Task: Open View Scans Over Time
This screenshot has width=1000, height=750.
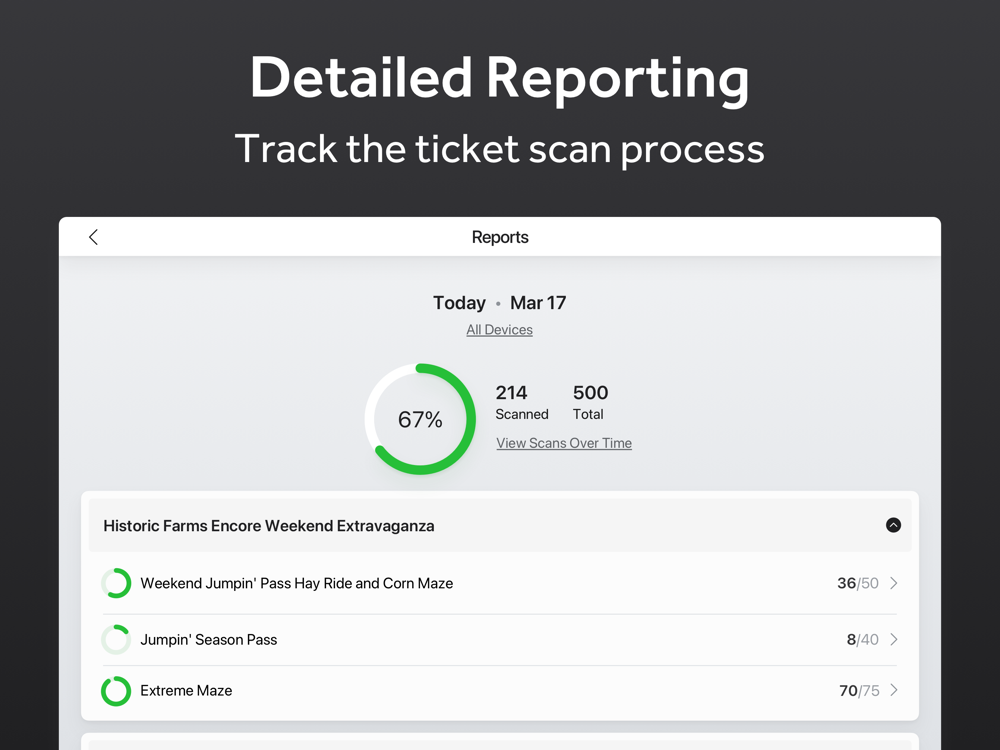Action: [x=564, y=443]
